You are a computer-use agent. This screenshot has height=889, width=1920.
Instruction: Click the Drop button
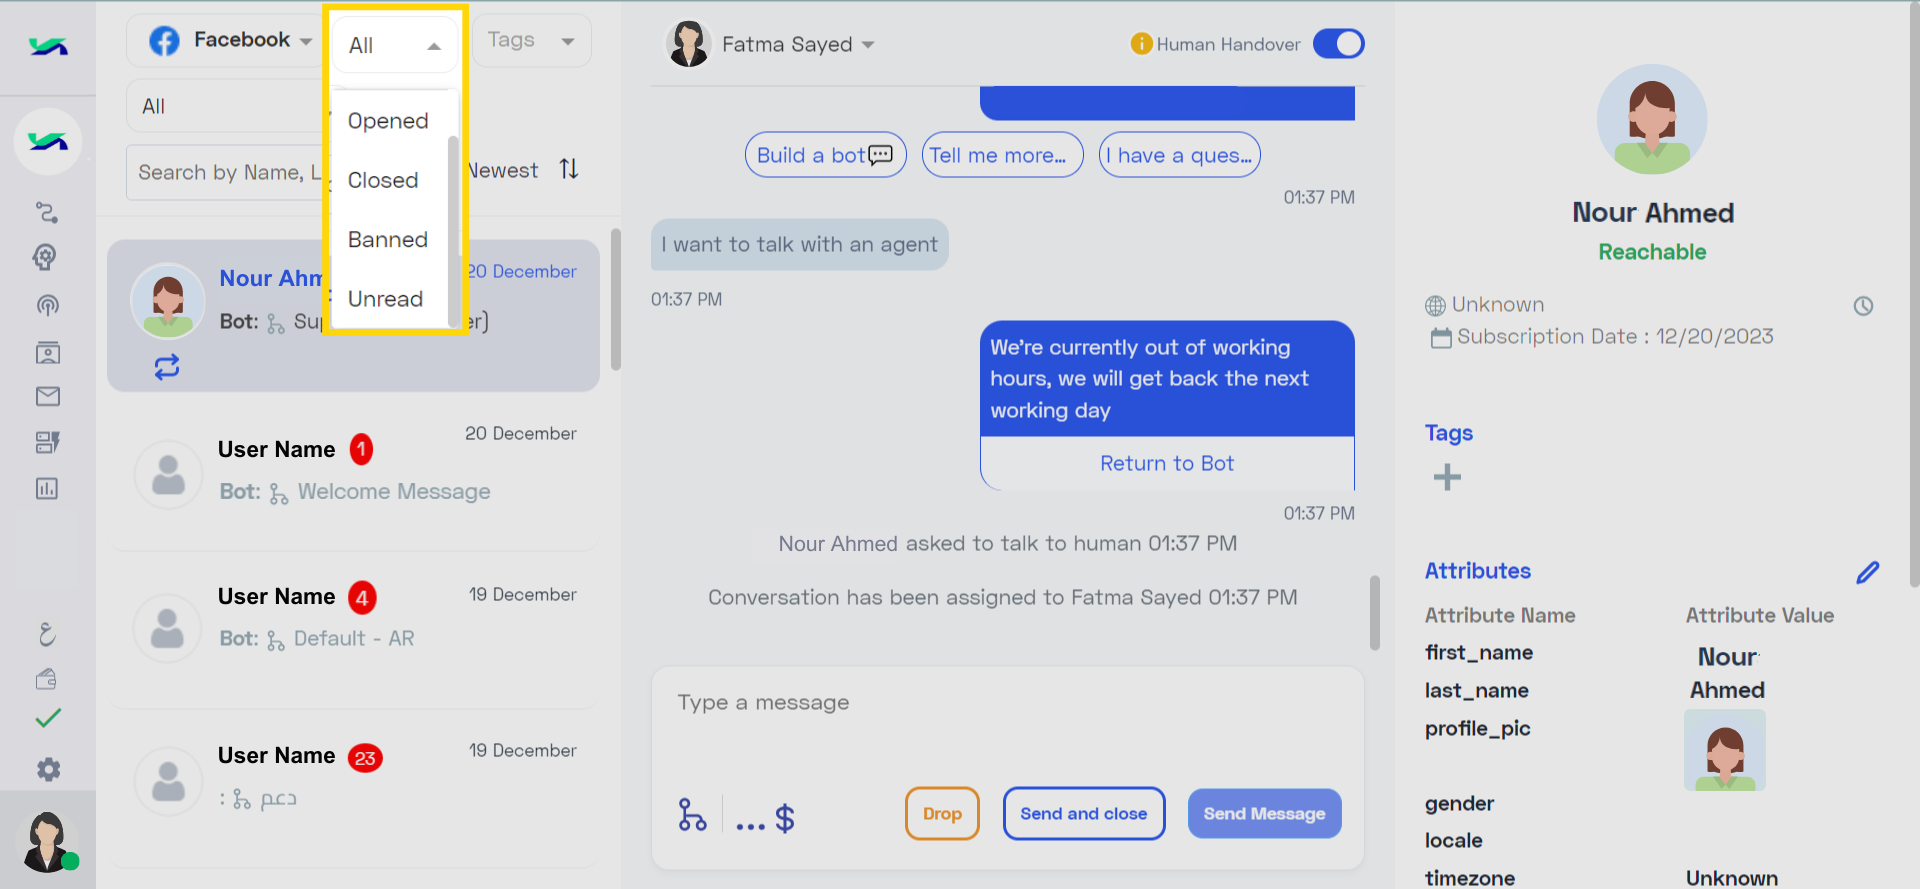pos(942,814)
